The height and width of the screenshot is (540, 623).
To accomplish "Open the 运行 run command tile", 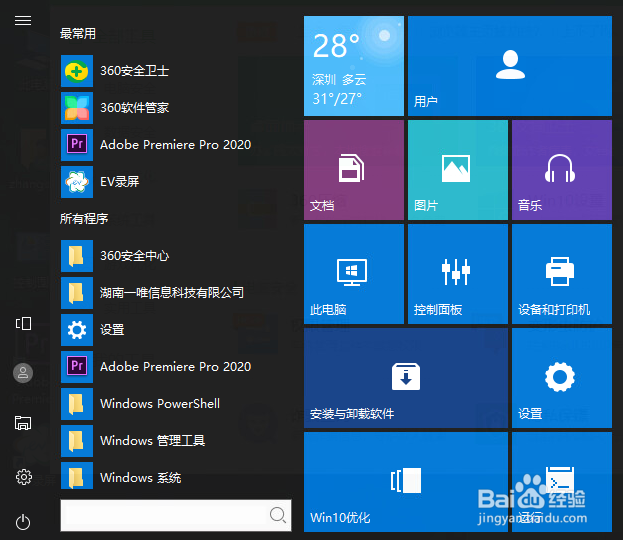I will [x=562, y=482].
